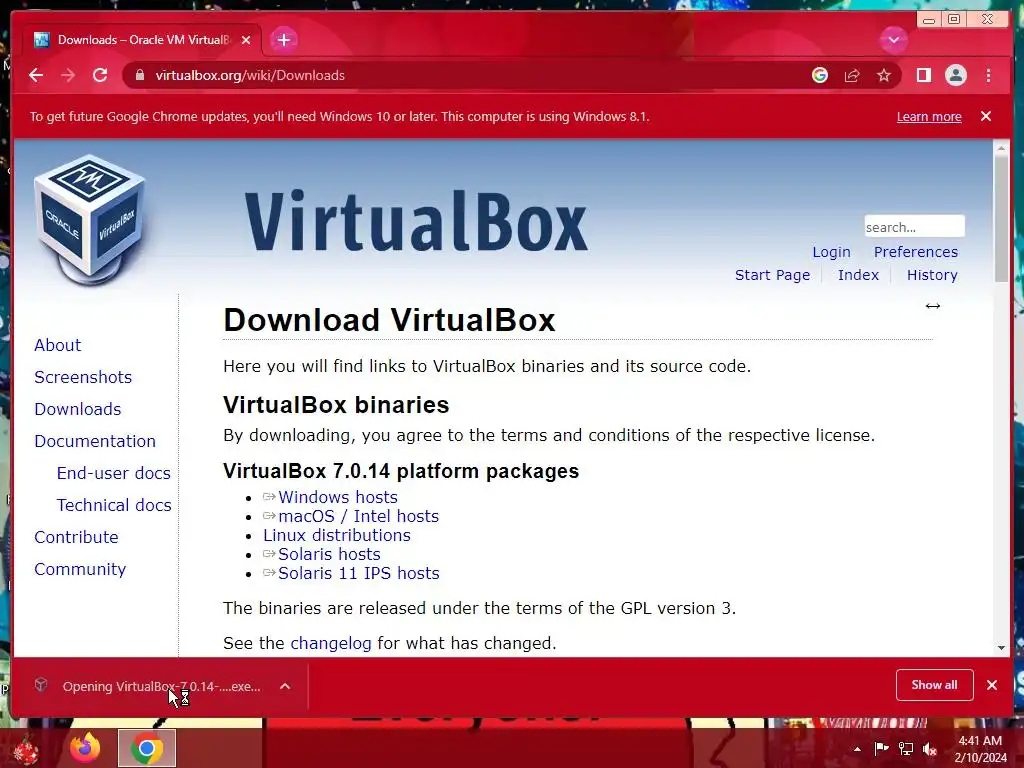Open Technical docs in the sidebar
The height and width of the screenshot is (768, 1024).
tap(114, 505)
